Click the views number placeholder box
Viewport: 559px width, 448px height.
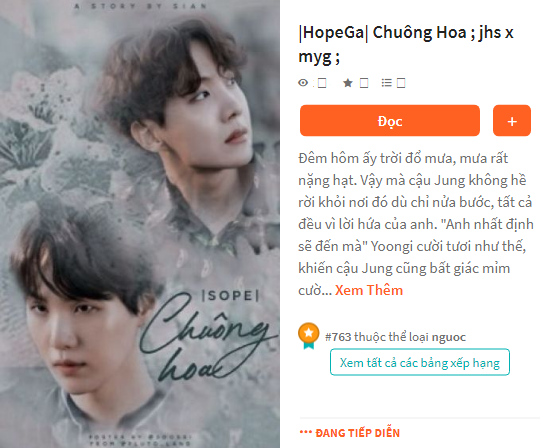click(x=322, y=83)
